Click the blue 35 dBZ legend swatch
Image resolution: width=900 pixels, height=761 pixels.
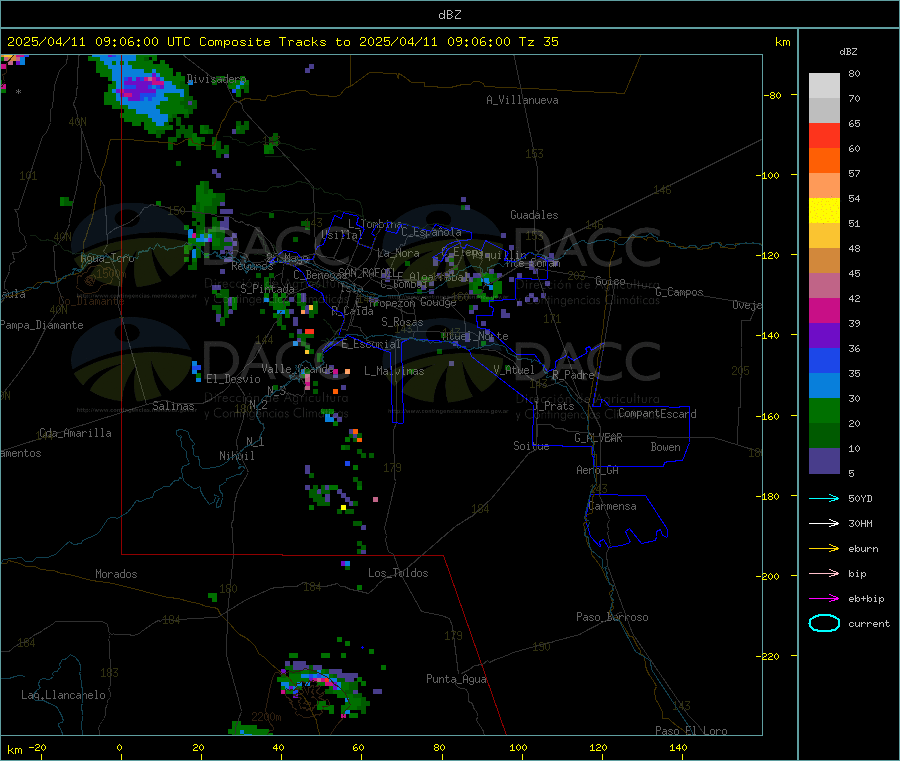pyautogui.click(x=824, y=360)
